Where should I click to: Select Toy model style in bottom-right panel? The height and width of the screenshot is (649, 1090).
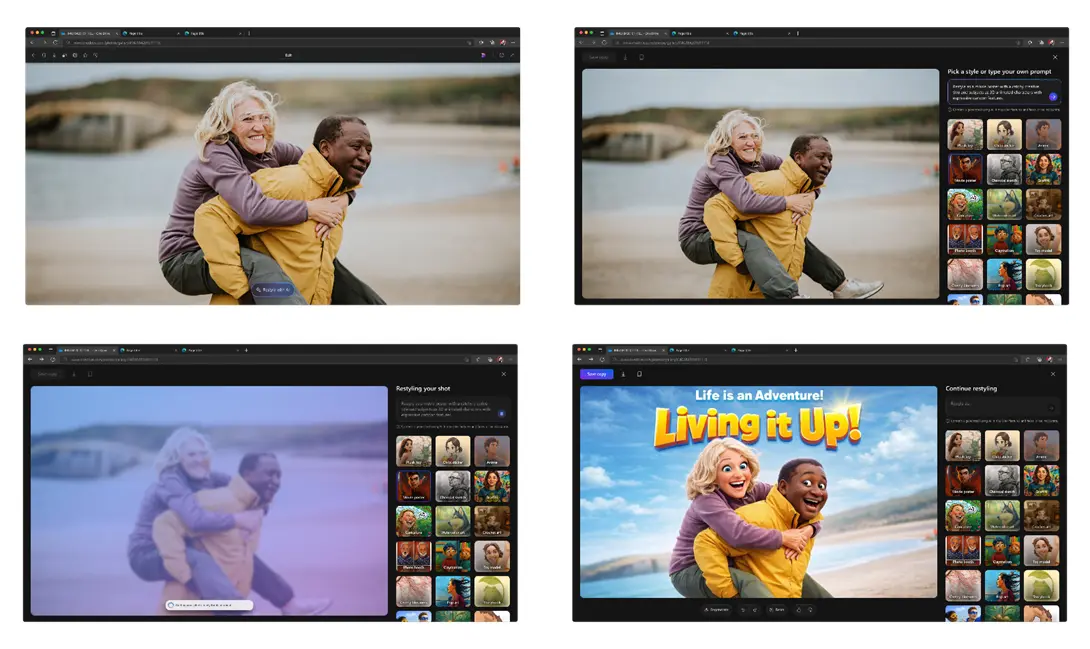pos(1042,551)
